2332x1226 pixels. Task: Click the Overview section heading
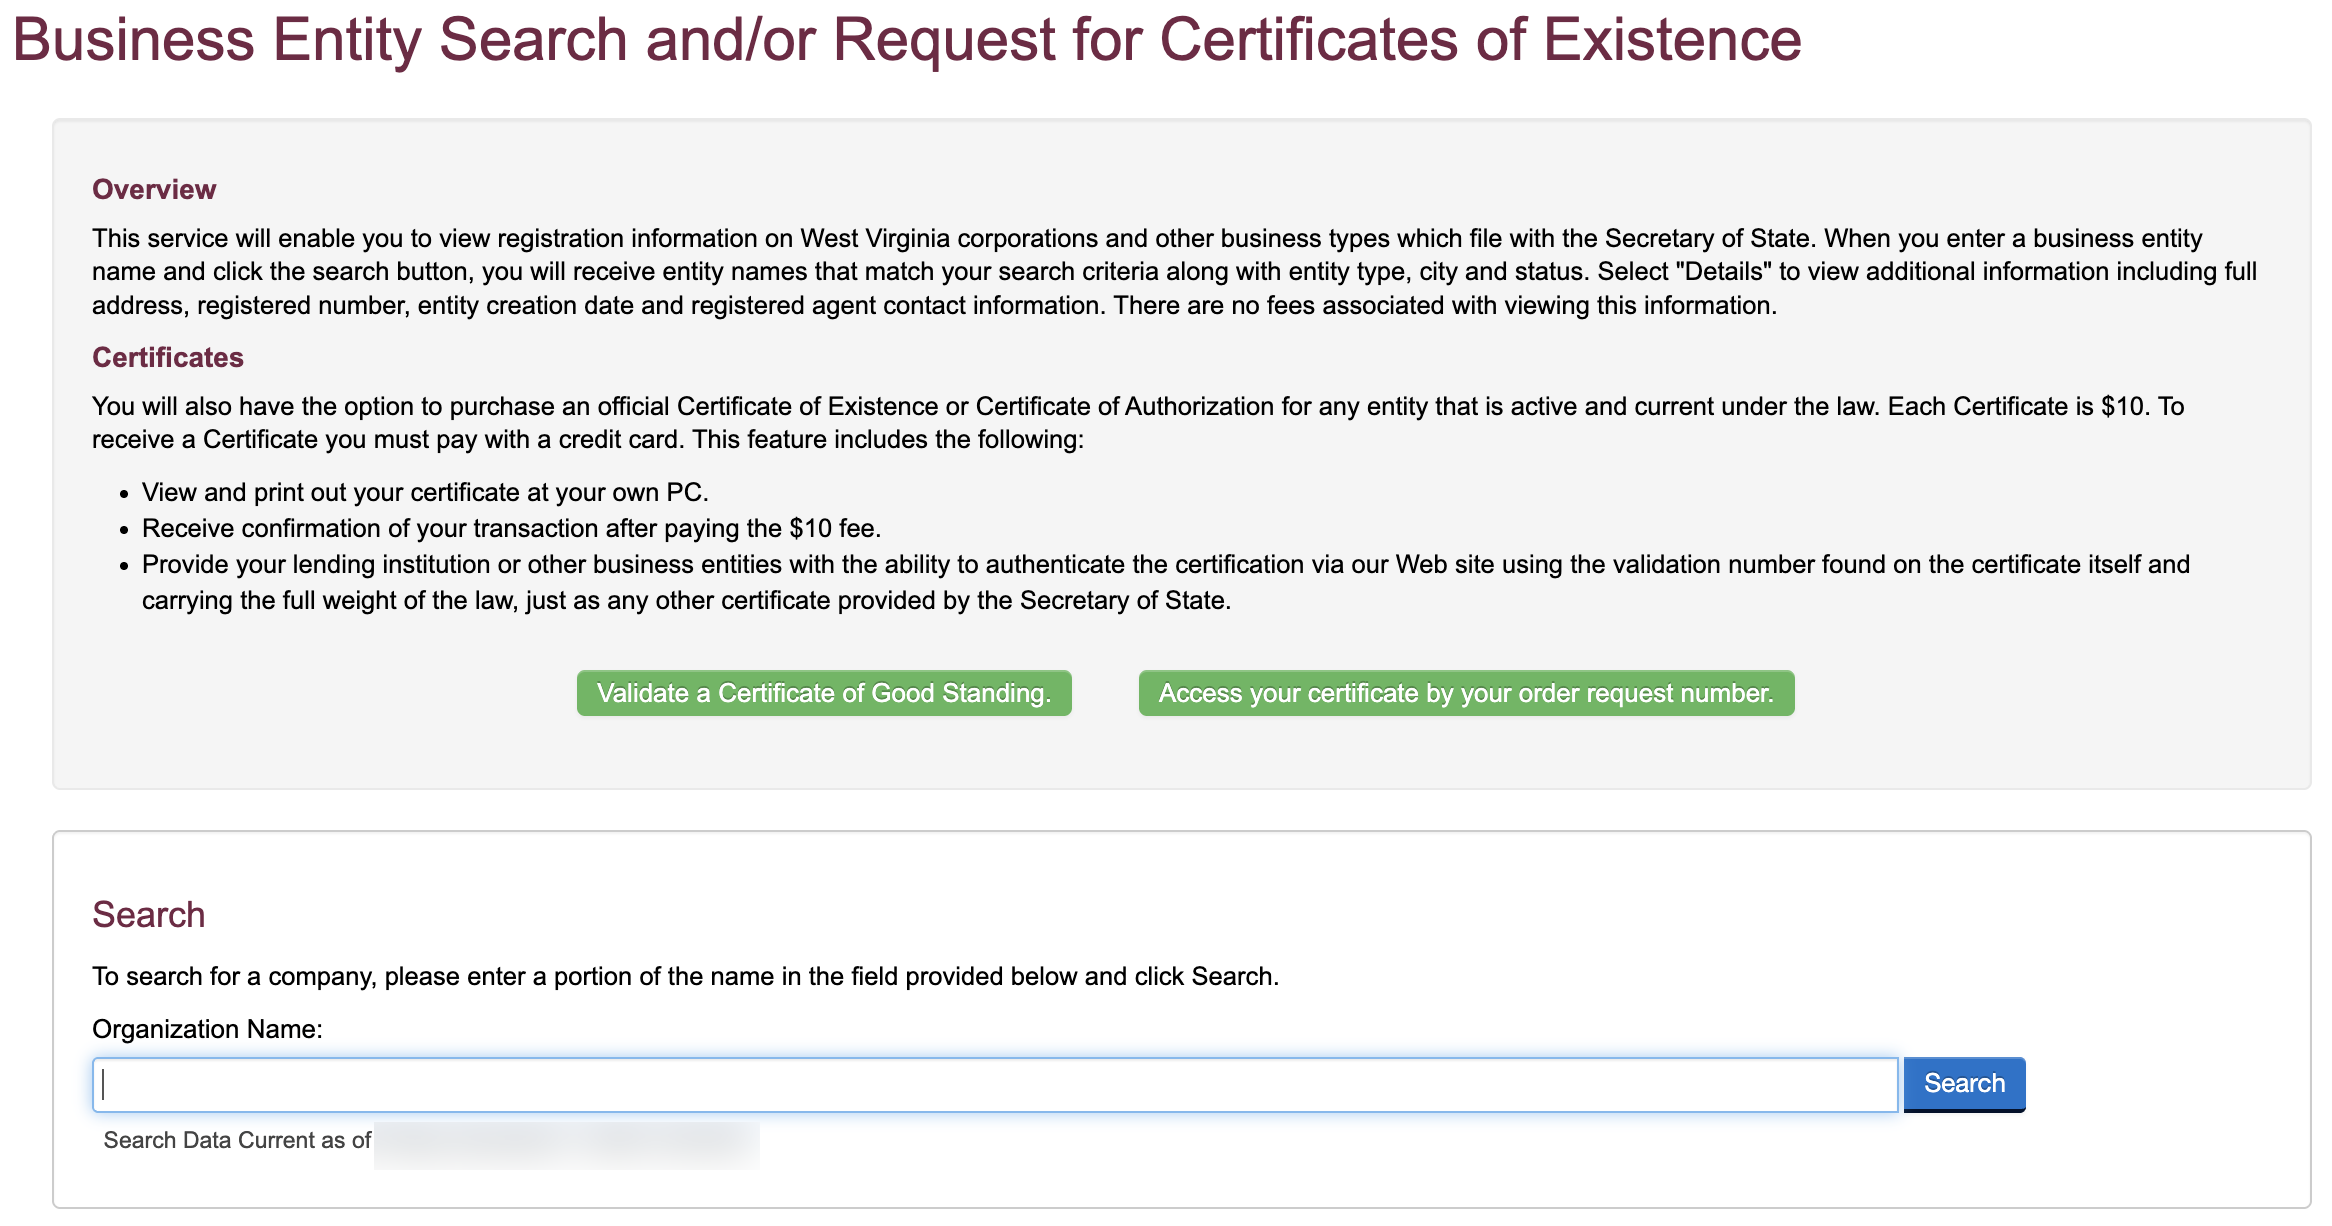click(x=154, y=190)
